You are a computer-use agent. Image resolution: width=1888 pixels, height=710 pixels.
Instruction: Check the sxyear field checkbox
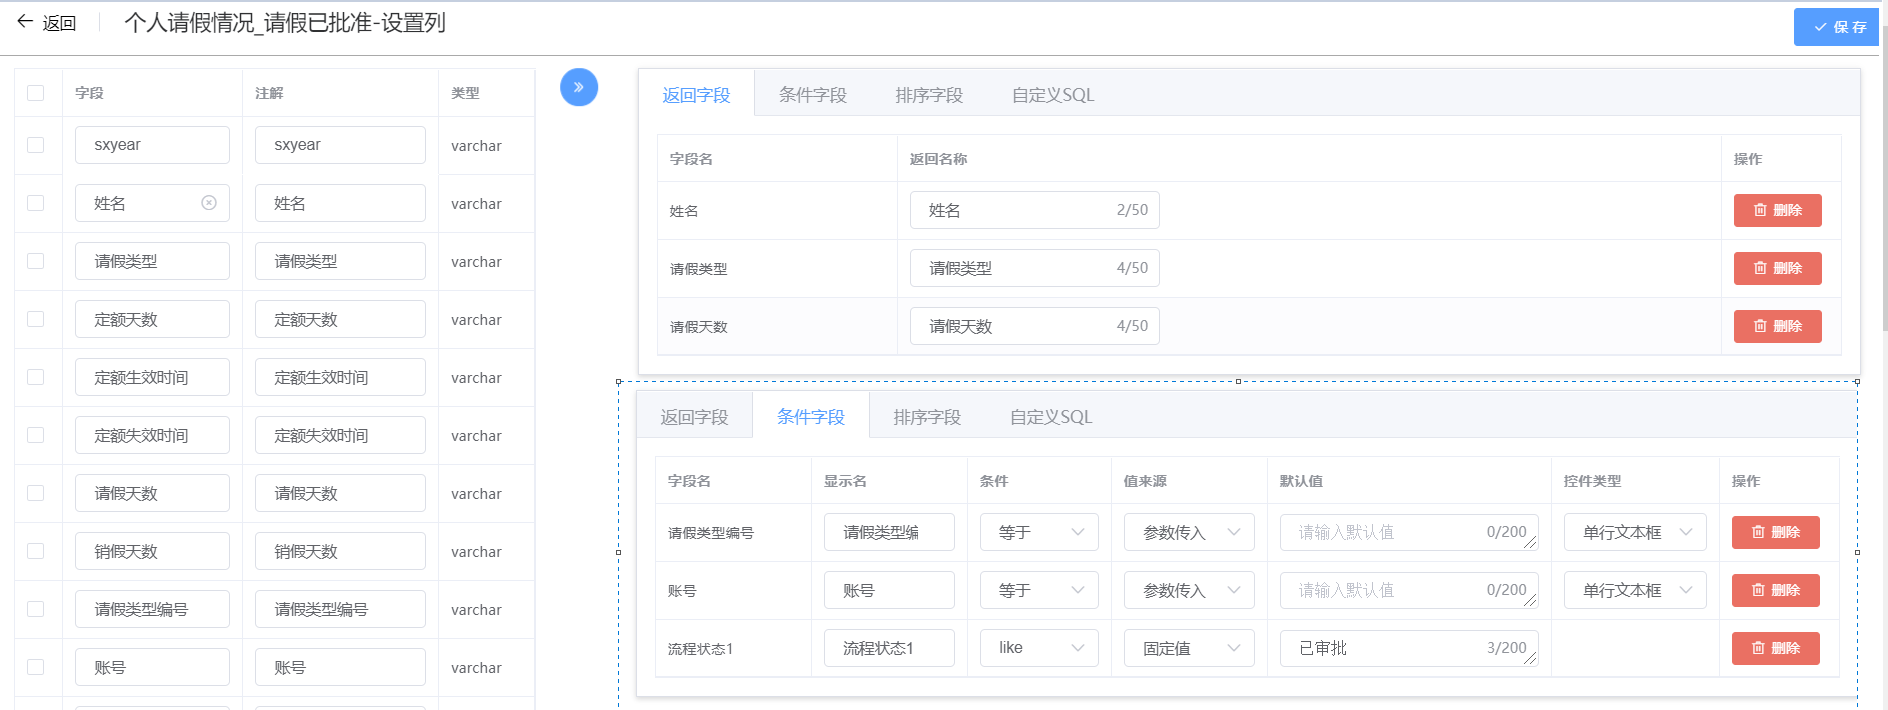[36, 145]
